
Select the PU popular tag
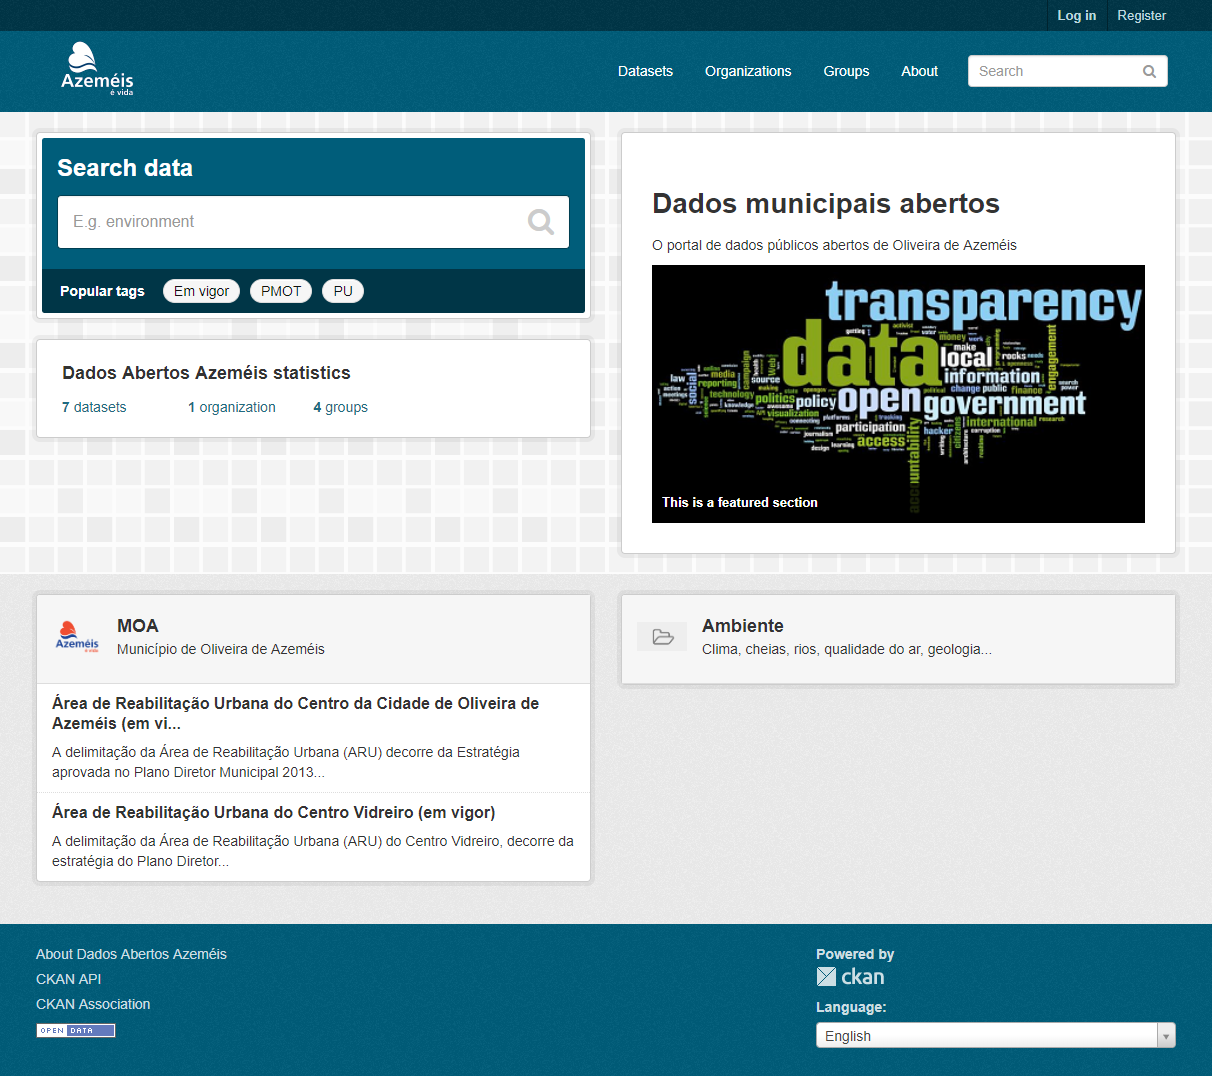[342, 291]
